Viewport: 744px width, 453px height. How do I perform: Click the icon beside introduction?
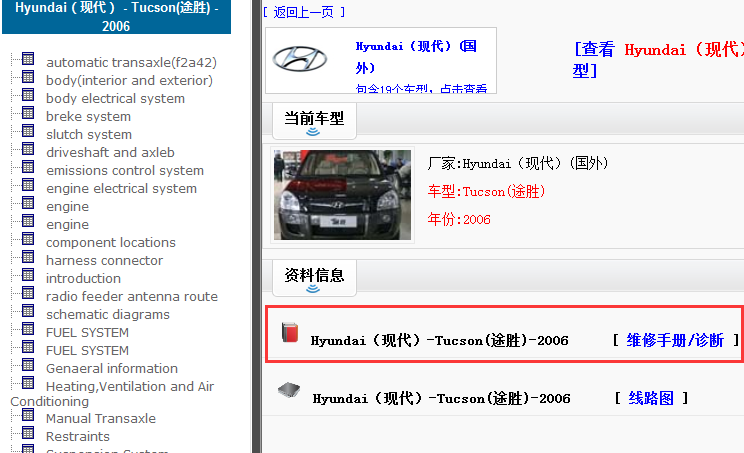[x=28, y=275]
